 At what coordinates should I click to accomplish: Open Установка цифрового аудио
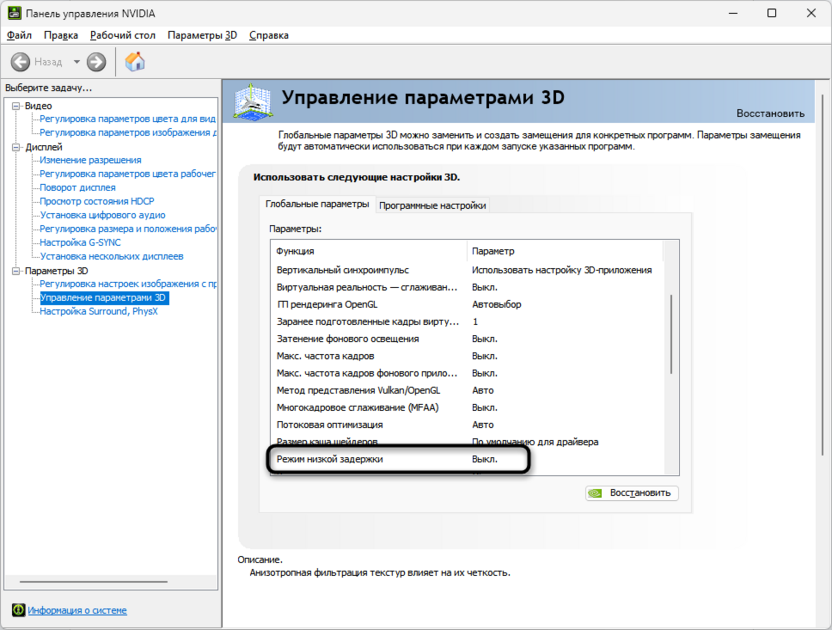102,215
